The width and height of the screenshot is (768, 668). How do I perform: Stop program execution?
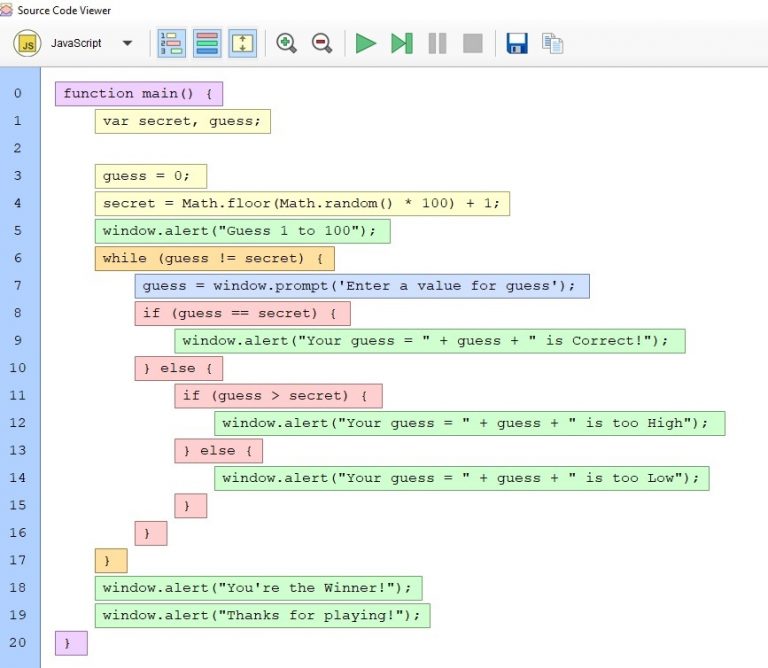[473, 44]
